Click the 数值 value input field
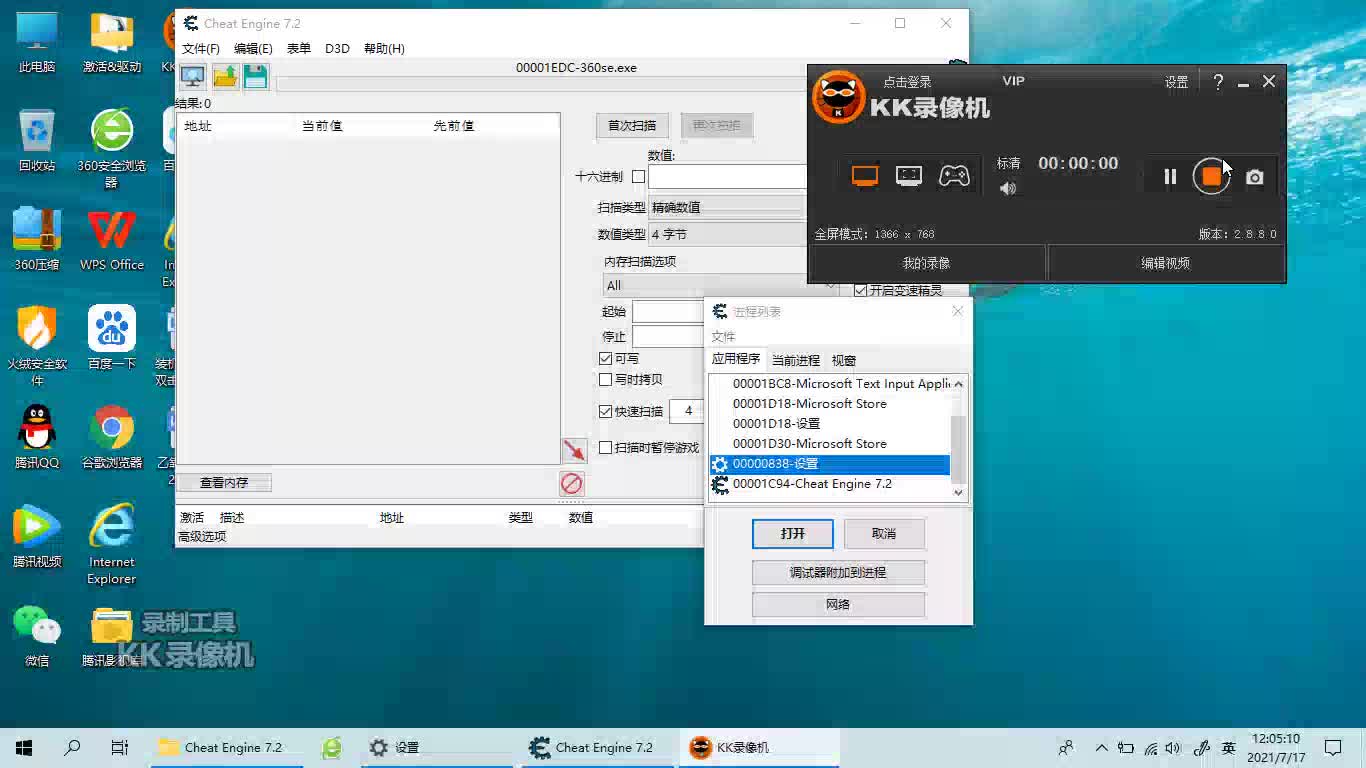This screenshot has width=1366, height=768. pos(727,177)
